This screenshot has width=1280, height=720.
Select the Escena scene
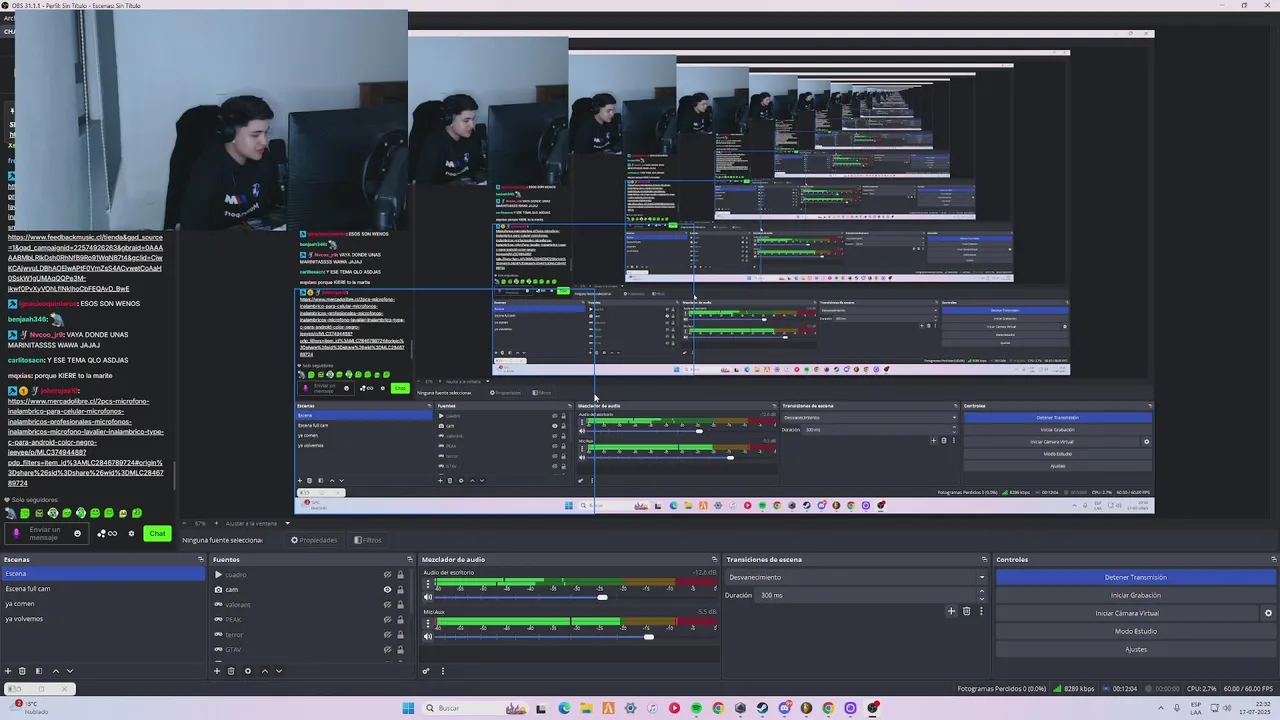click(103, 574)
